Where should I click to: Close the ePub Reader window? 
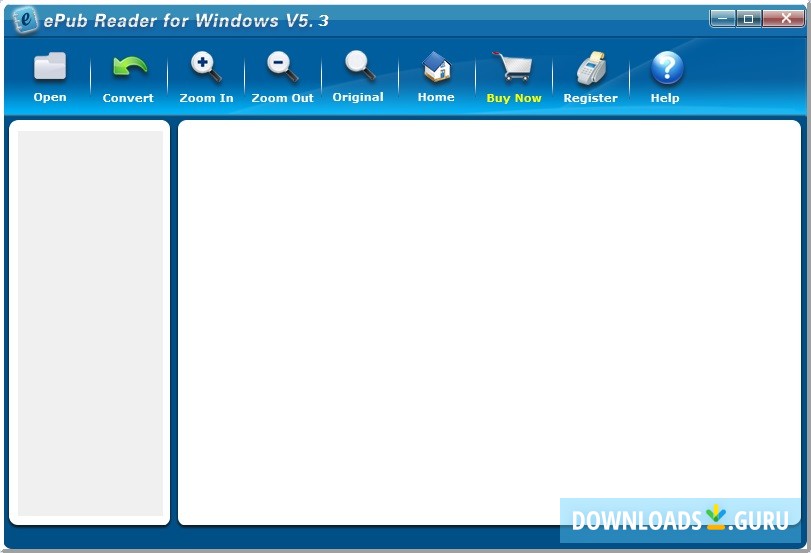[783, 19]
